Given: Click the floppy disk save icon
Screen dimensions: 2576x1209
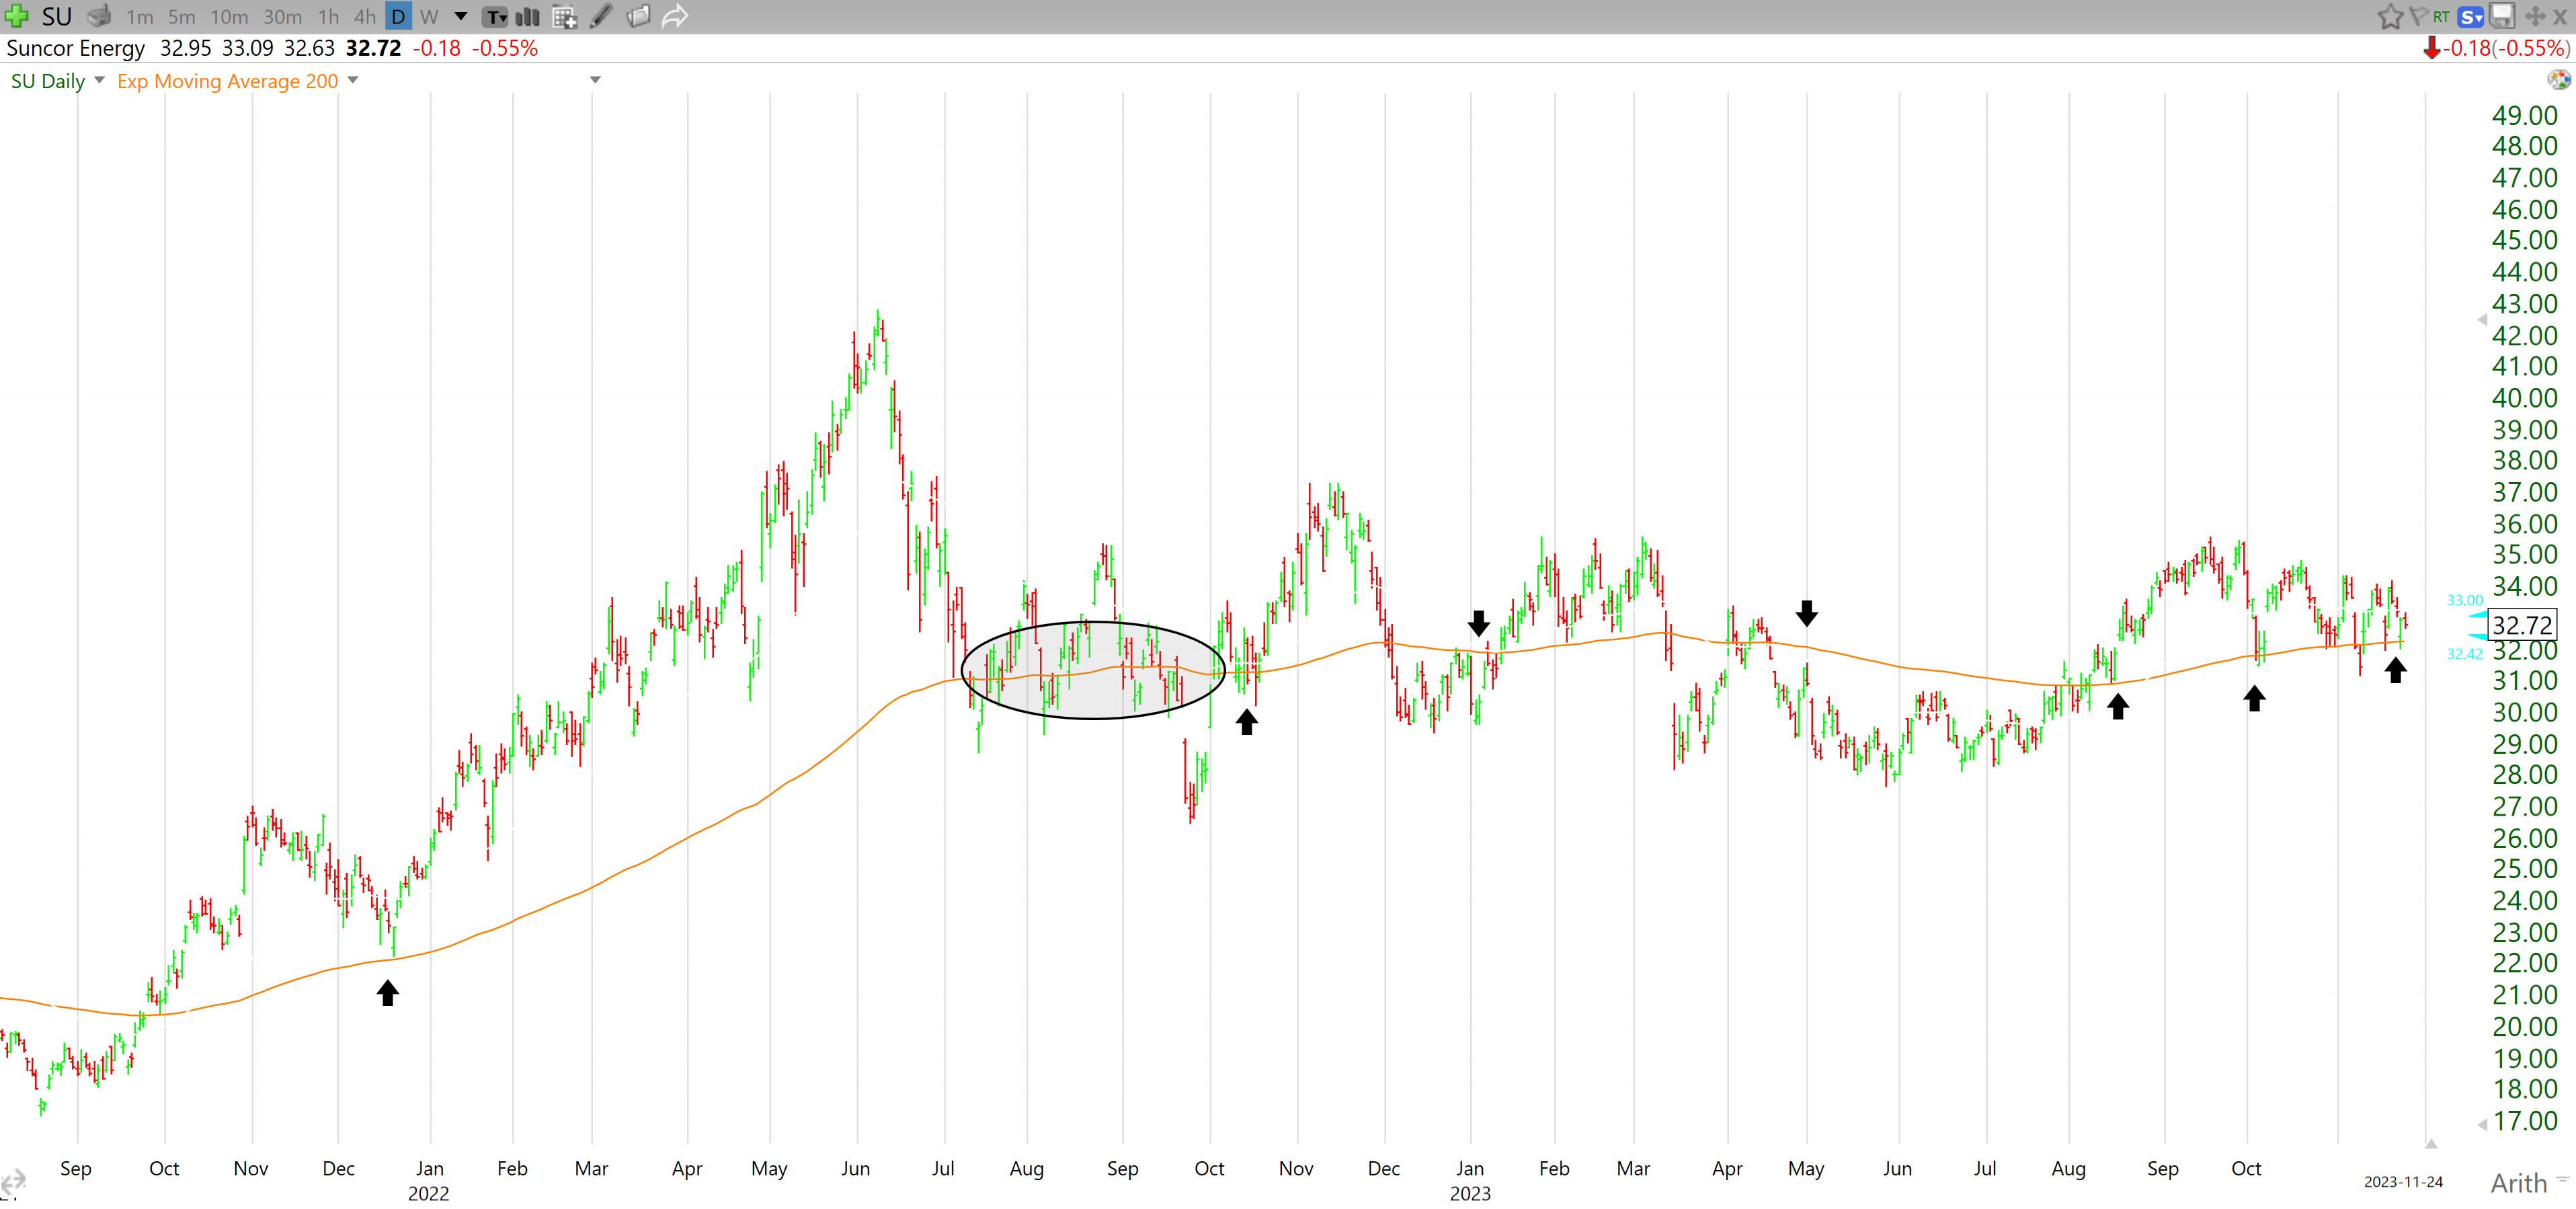Looking at the screenshot, I should coord(2501,16).
